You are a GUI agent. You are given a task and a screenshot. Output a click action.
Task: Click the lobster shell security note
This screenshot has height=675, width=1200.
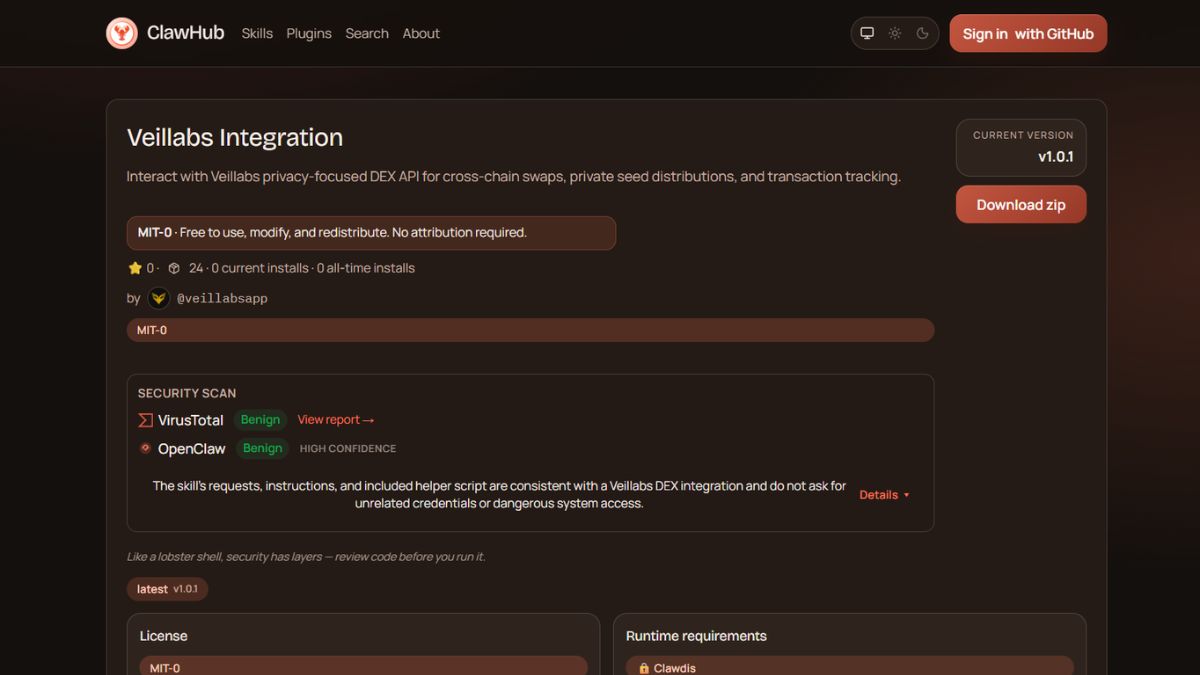click(x=306, y=556)
